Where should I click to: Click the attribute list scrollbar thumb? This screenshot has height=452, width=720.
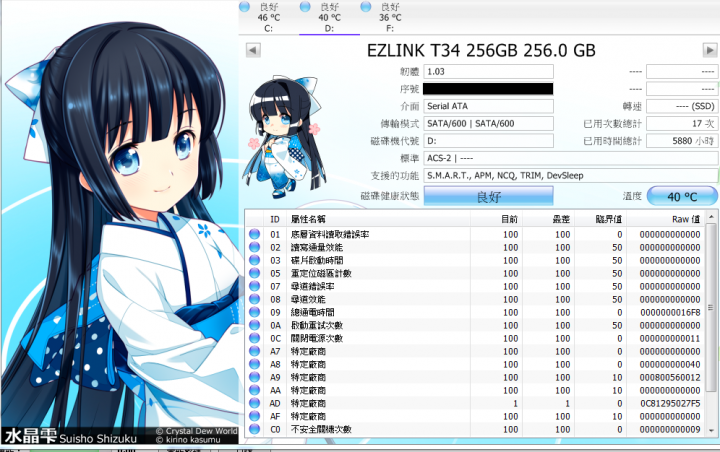(711, 308)
